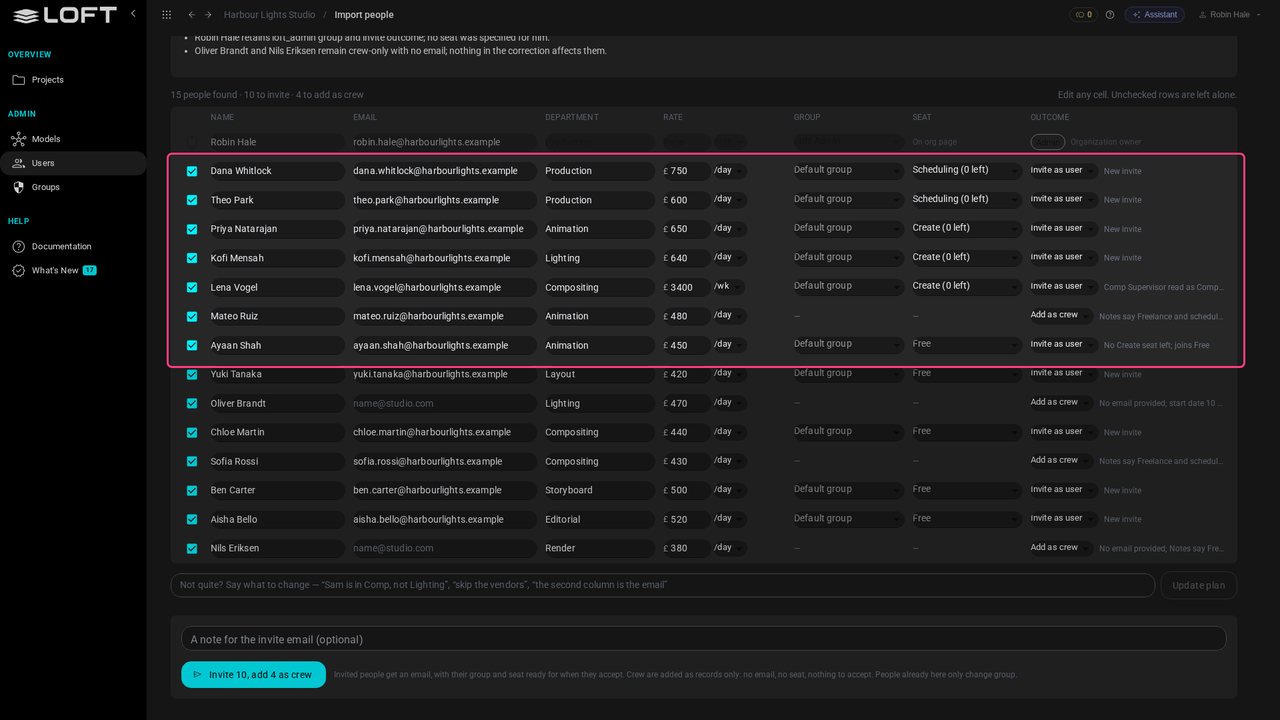Go forward with the right arrow
Image resolution: width=1280 pixels, height=720 pixels.
coord(208,15)
